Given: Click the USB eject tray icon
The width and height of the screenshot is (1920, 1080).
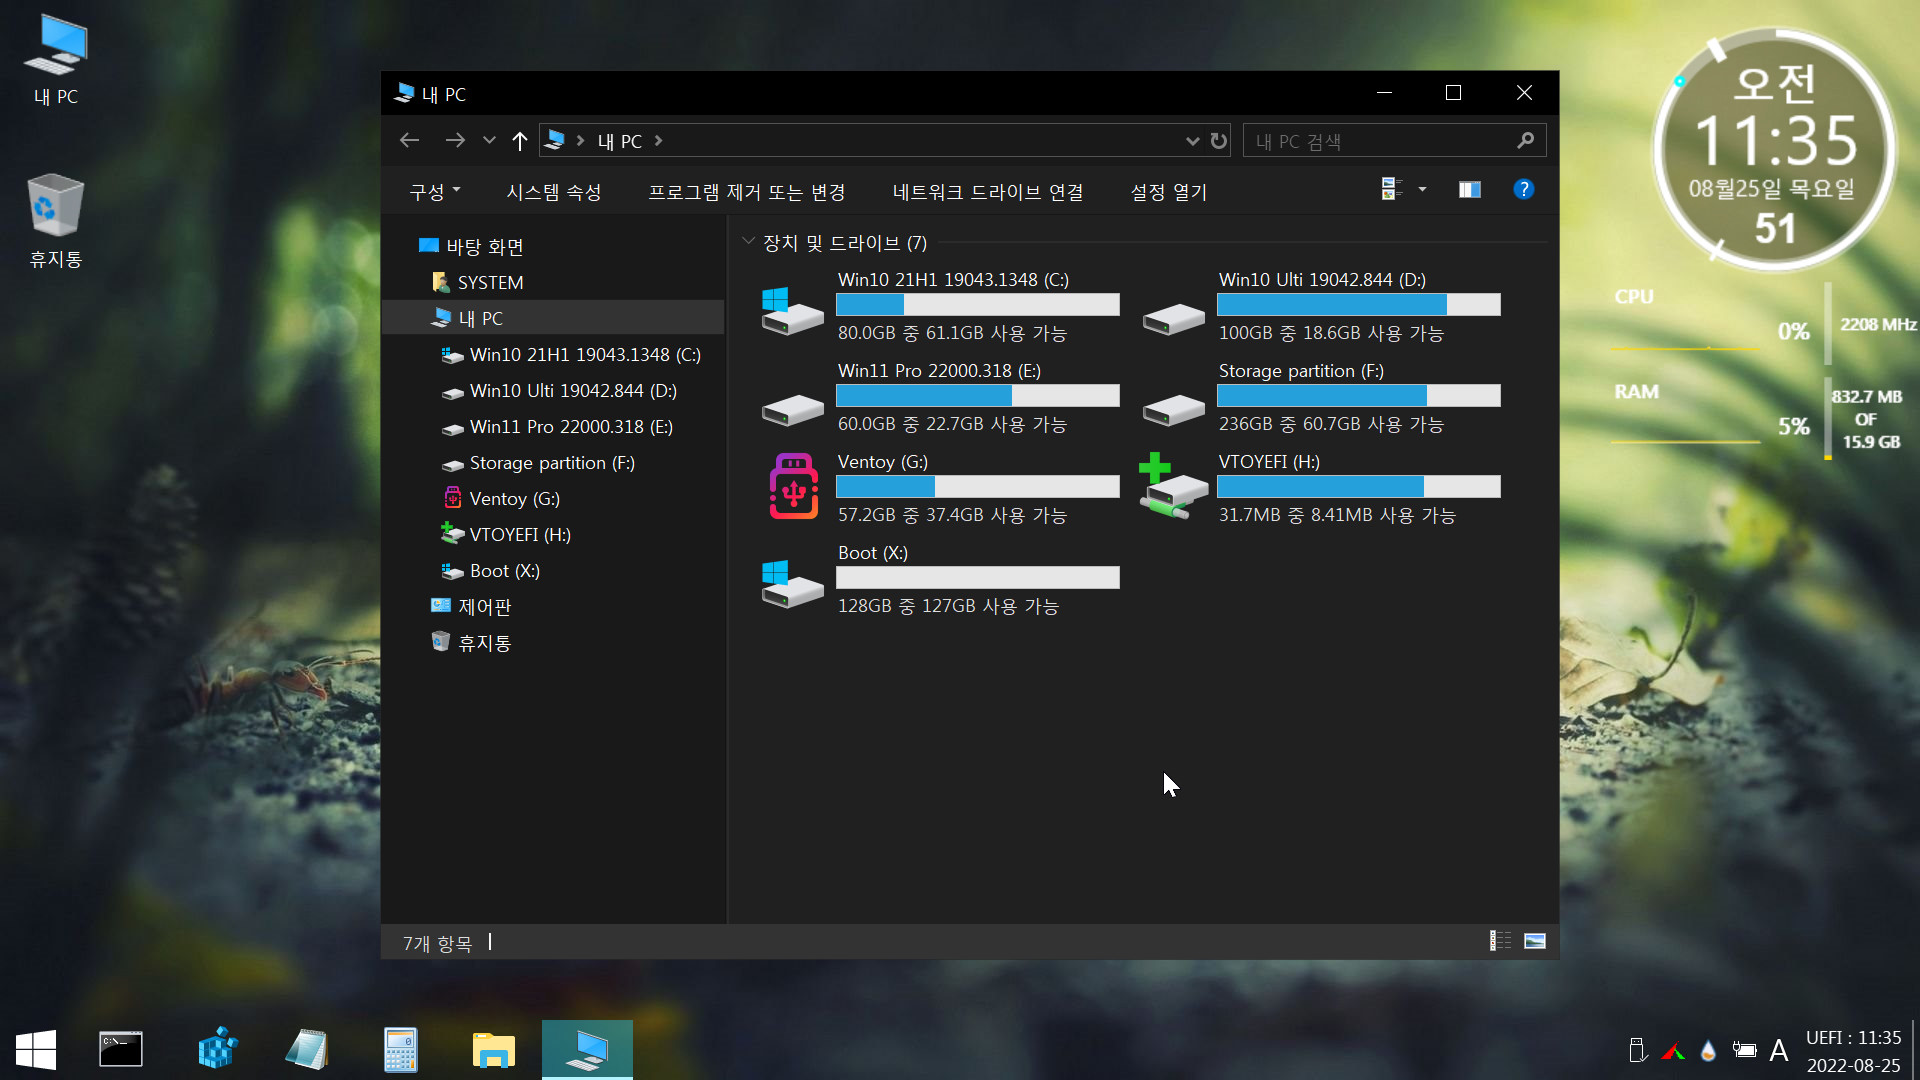Looking at the screenshot, I should point(1637,1050).
